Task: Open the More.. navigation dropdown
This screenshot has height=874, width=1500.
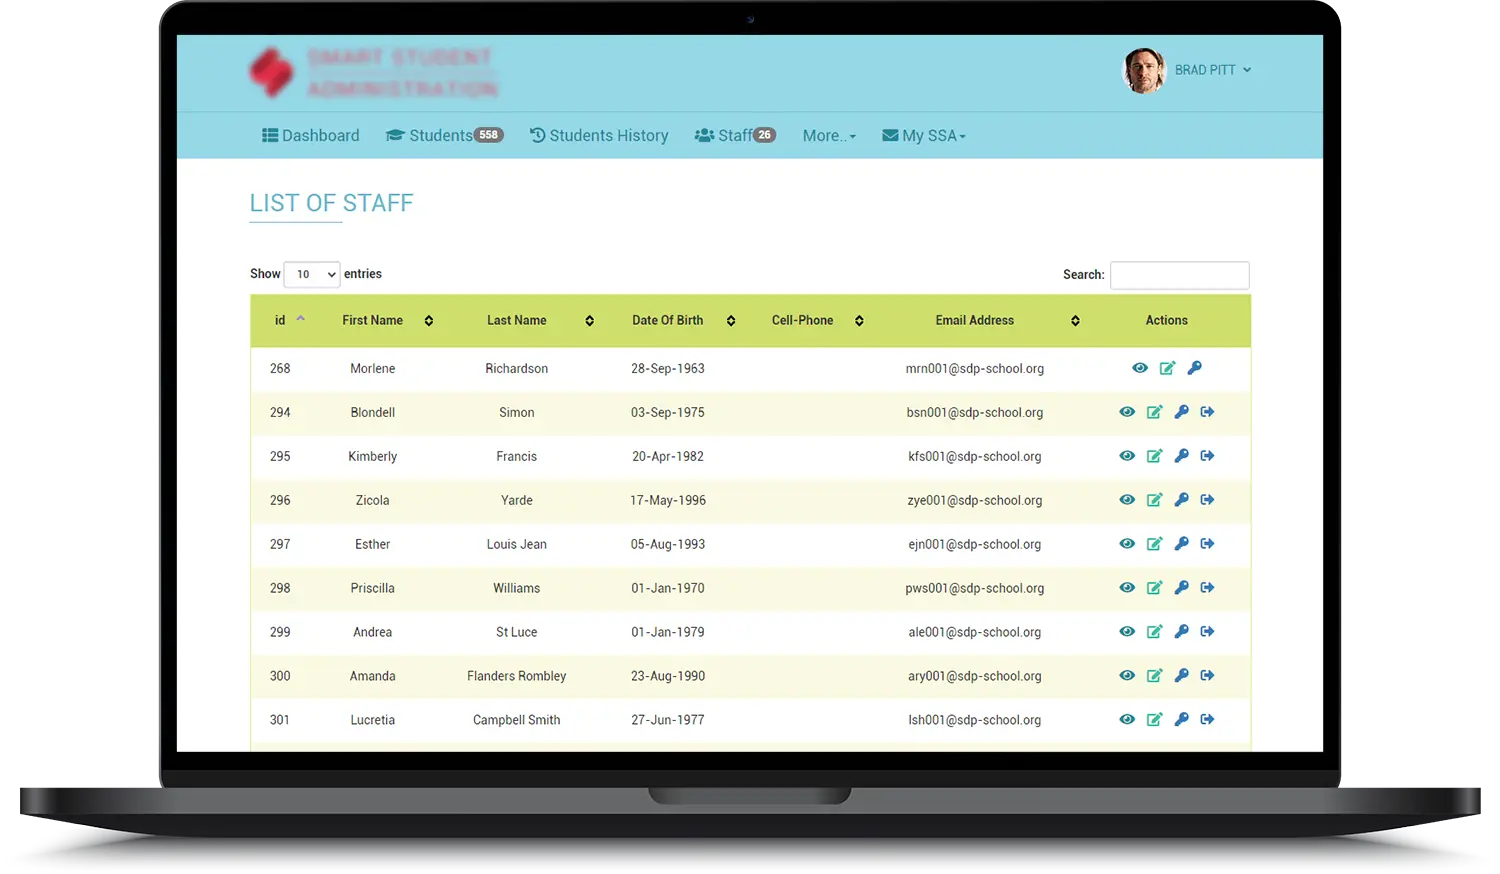Action: (x=829, y=136)
